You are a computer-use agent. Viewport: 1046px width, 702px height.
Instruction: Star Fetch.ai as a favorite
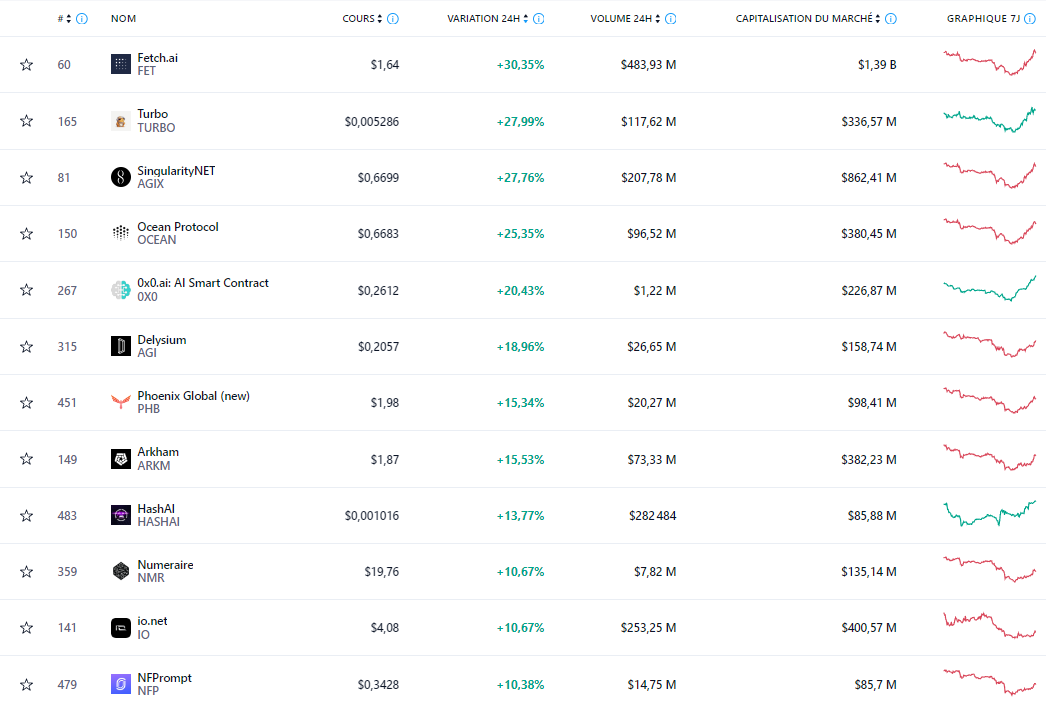point(27,65)
